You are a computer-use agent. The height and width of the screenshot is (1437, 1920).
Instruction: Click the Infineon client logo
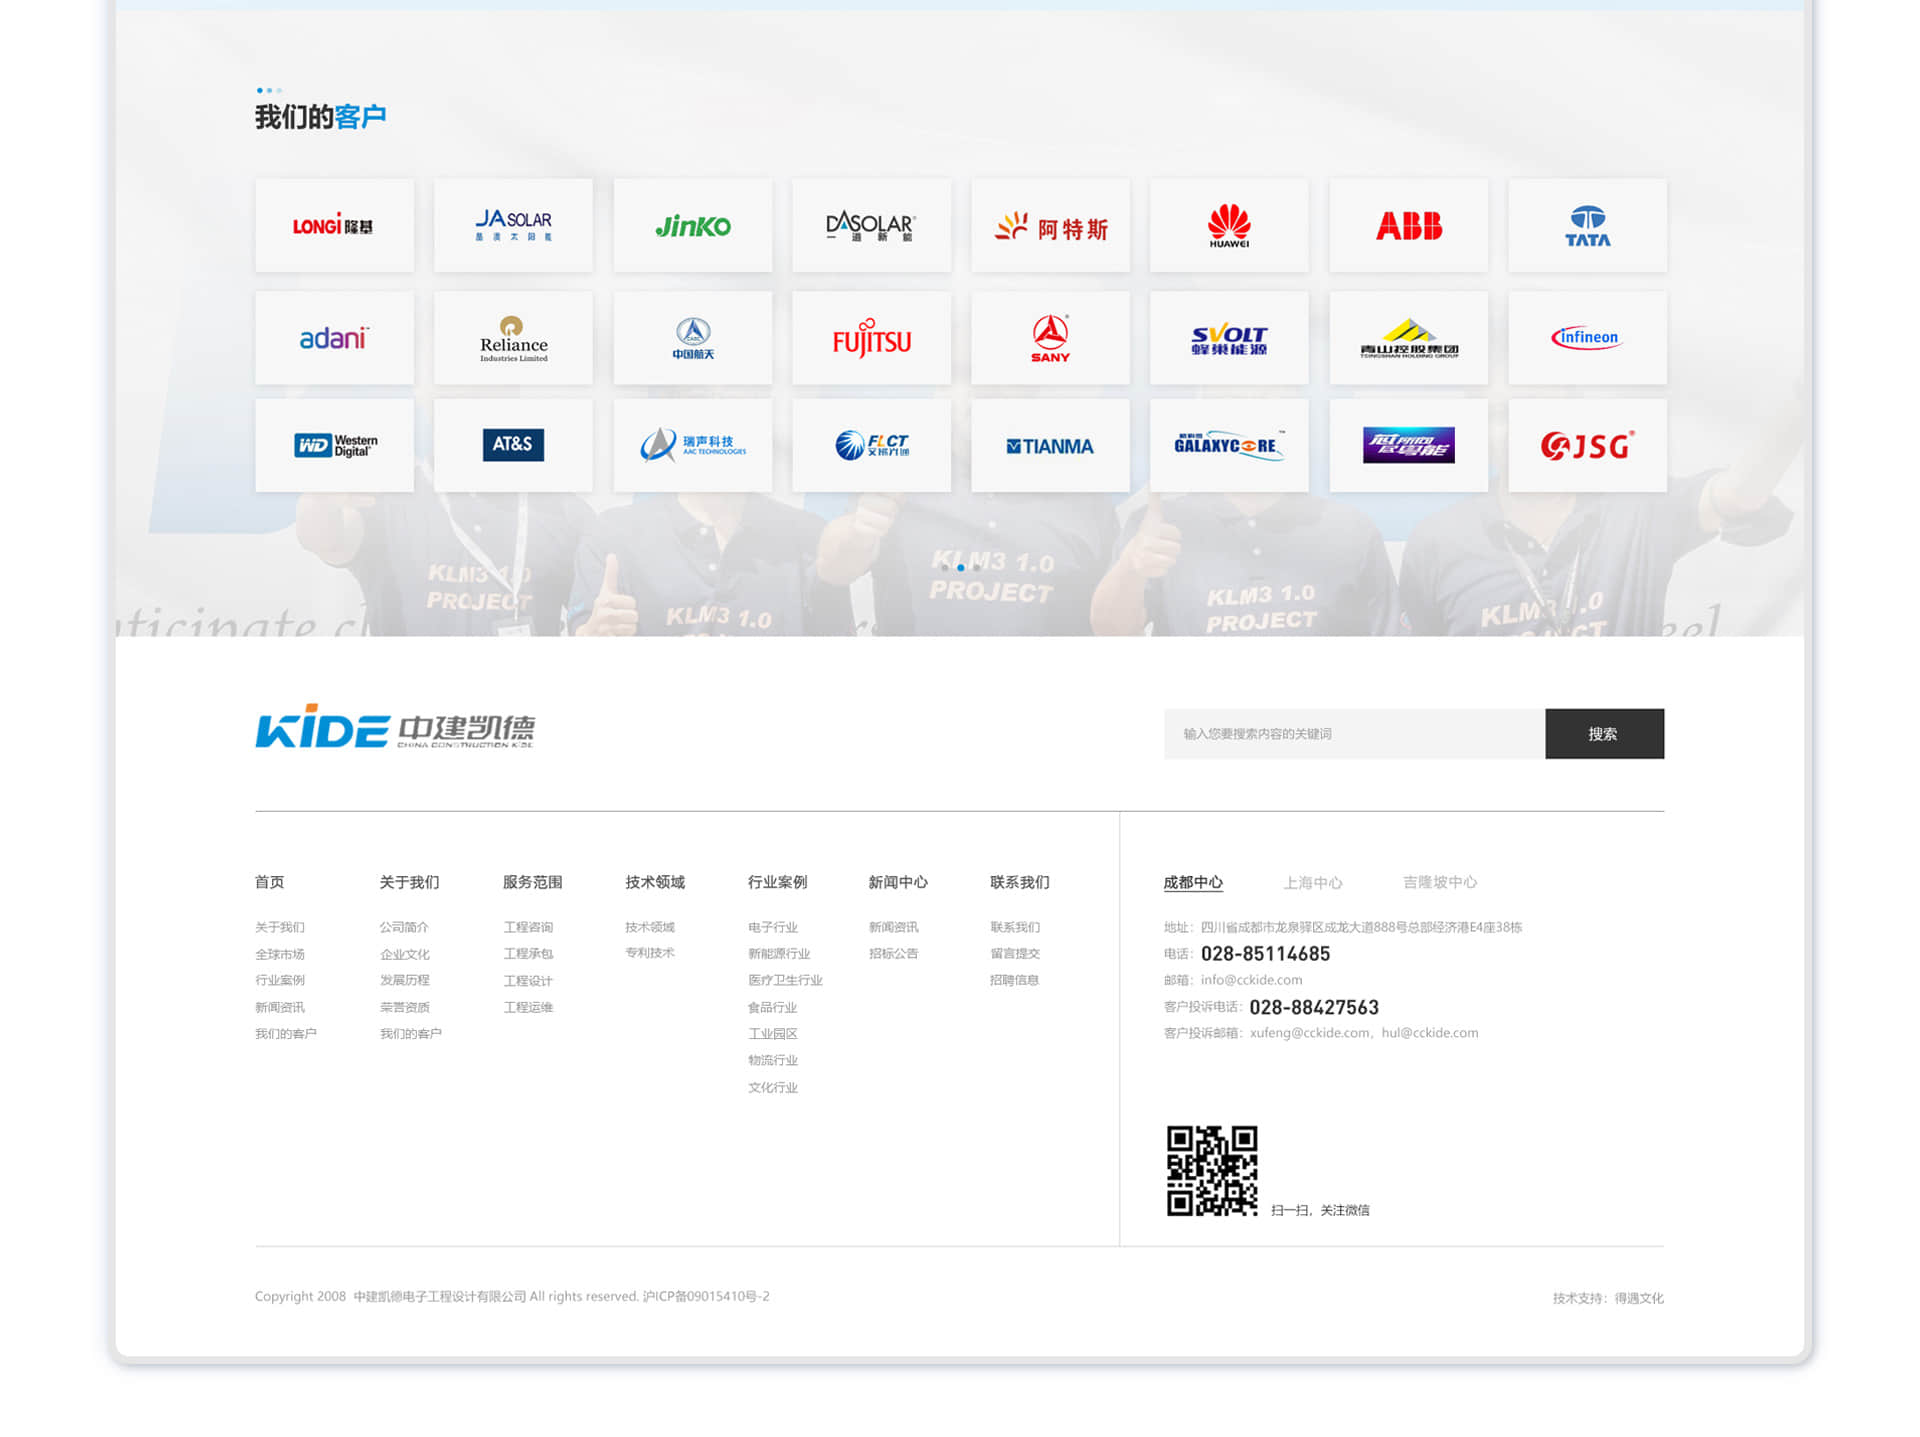coord(1587,338)
